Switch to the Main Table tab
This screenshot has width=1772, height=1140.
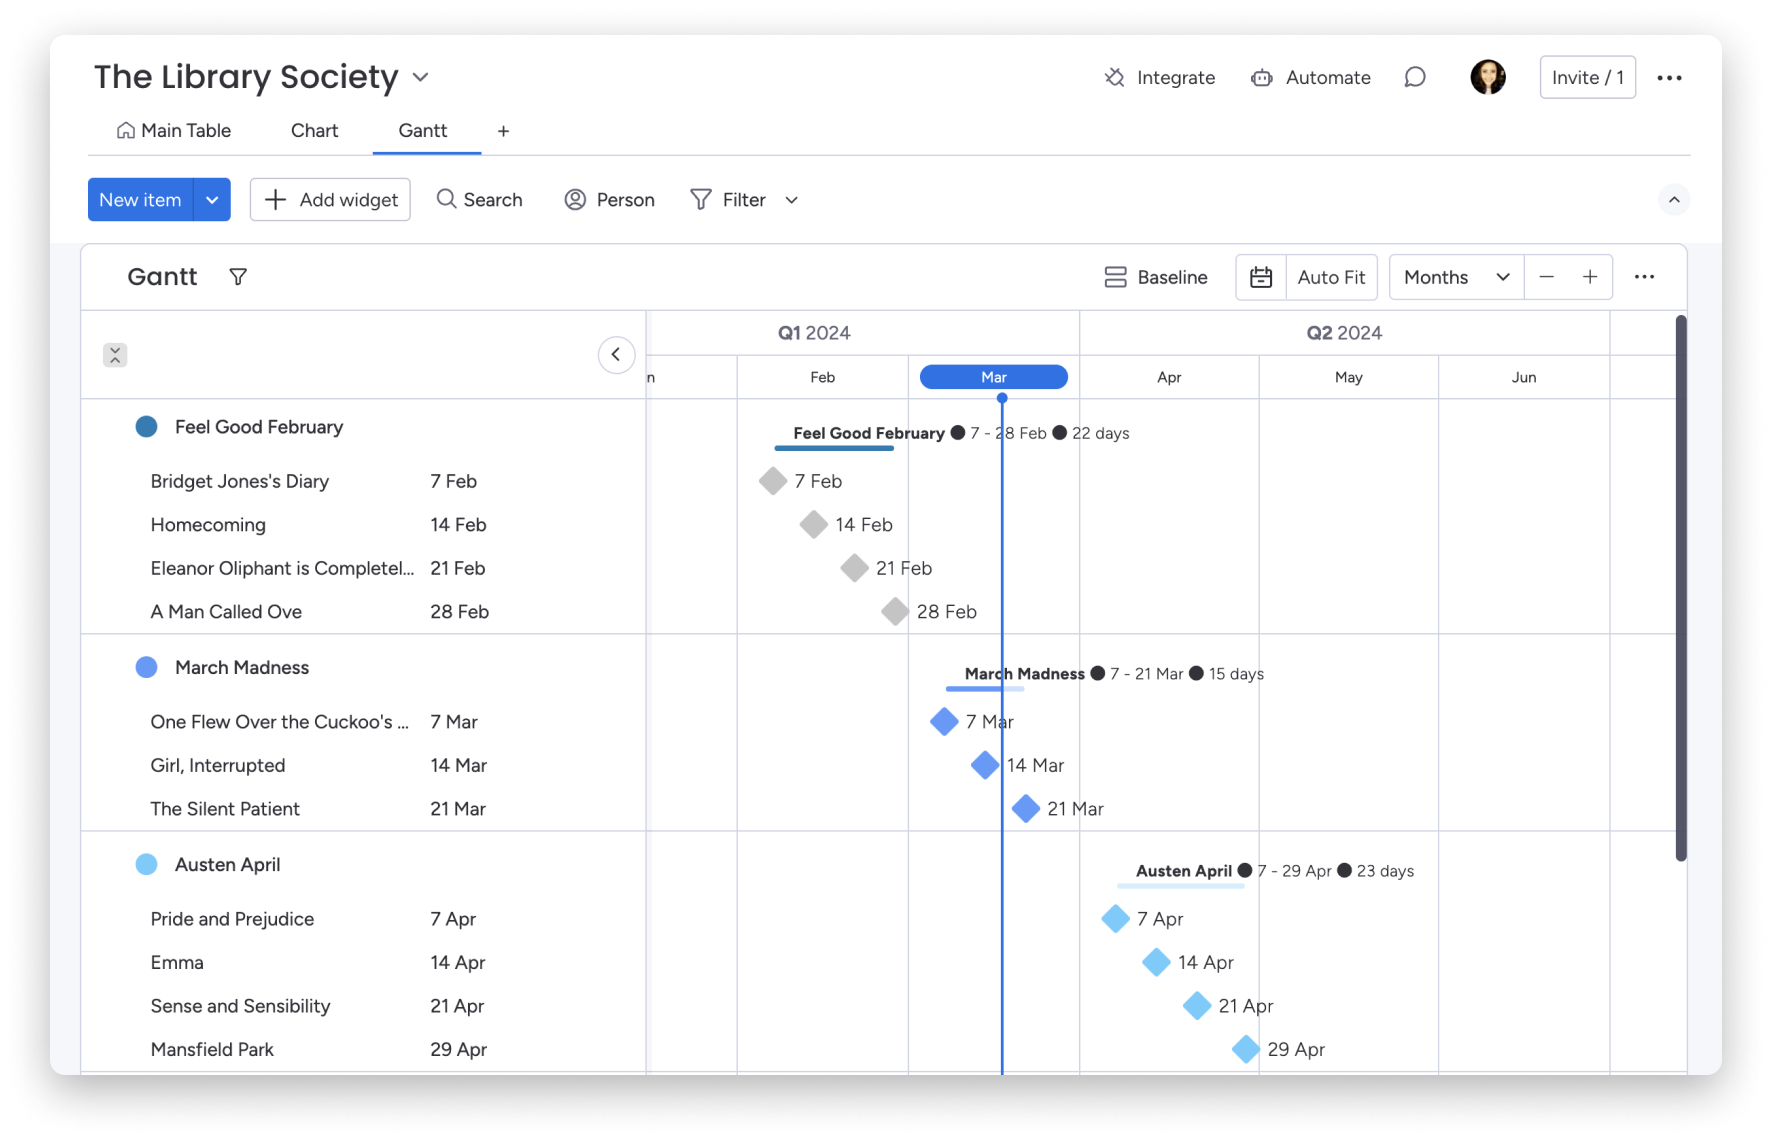click(x=174, y=131)
